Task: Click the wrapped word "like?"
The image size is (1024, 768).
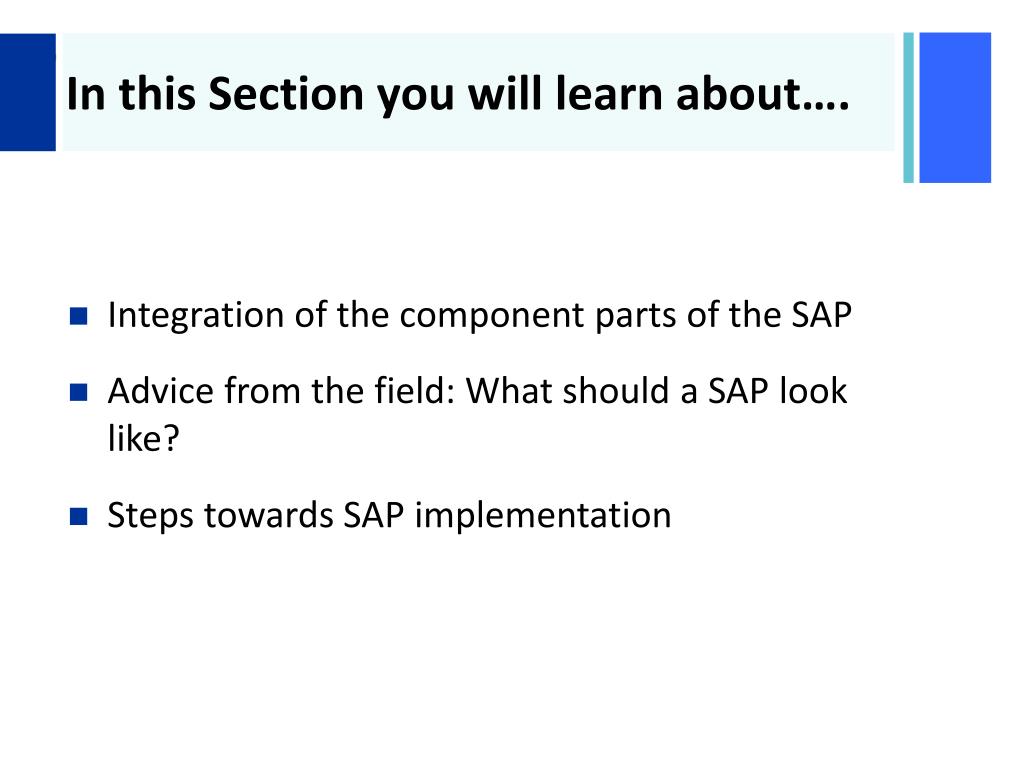Action: tap(143, 438)
